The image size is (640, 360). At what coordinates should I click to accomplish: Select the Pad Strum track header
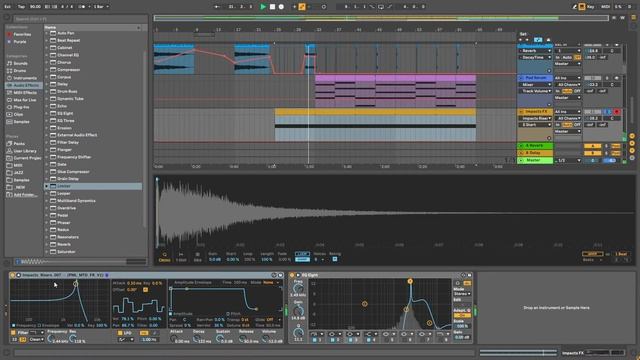(535, 78)
